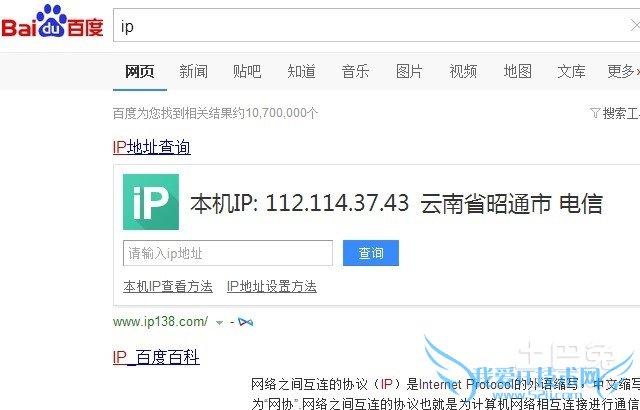Open the search tools filter
This screenshot has width=640, height=410.
pyautogui.click(x=615, y=113)
